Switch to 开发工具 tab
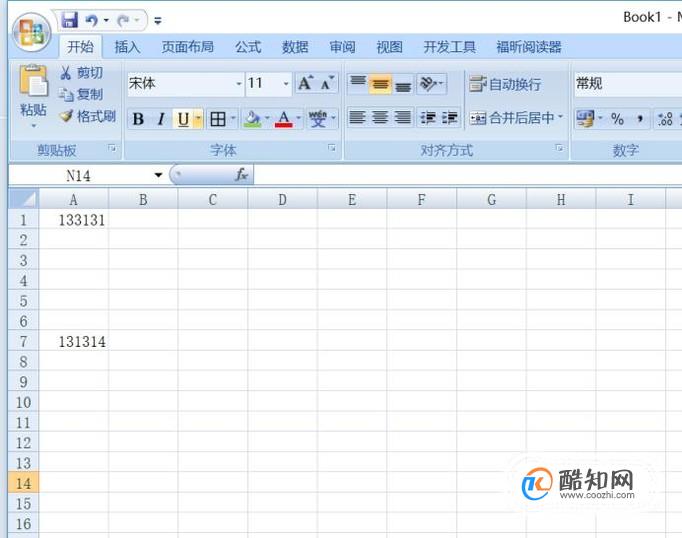The height and width of the screenshot is (538, 682). pos(449,47)
